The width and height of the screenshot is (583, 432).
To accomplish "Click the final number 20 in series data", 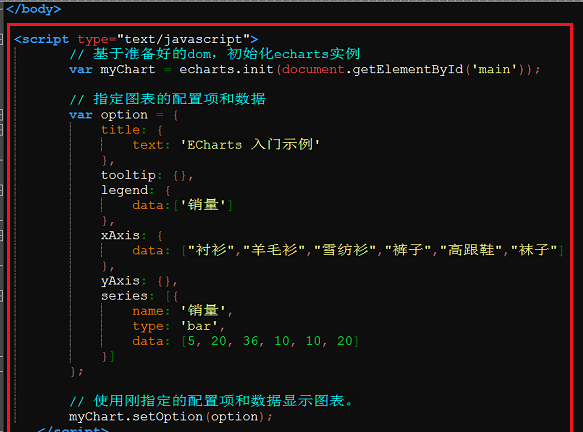I will [345, 341].
